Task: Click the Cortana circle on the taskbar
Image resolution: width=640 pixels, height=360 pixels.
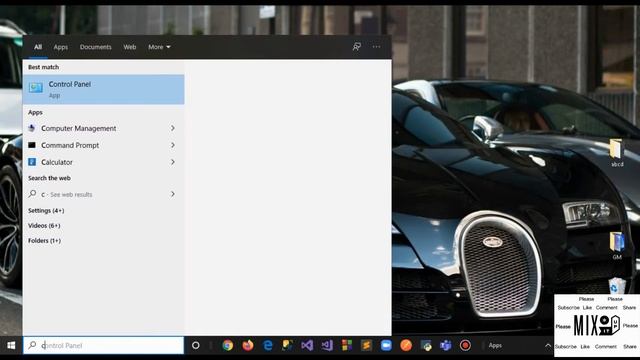Action: tap(196, 345)
